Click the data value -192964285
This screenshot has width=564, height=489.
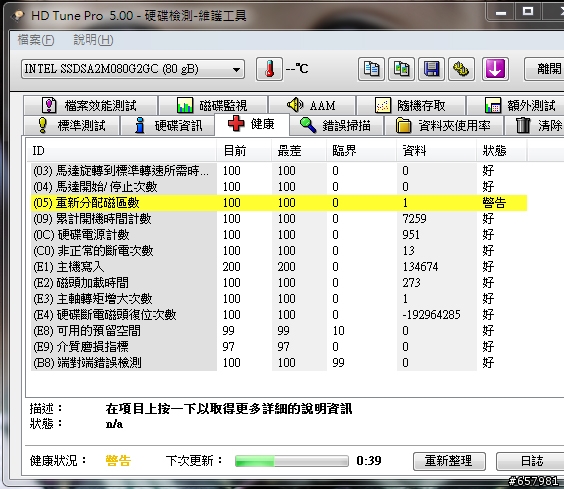431,314
